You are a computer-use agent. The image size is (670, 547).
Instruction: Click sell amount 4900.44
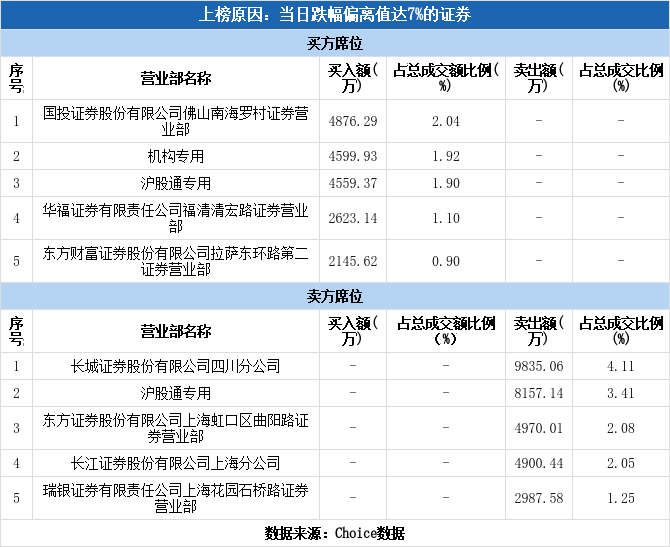[539, 463]
